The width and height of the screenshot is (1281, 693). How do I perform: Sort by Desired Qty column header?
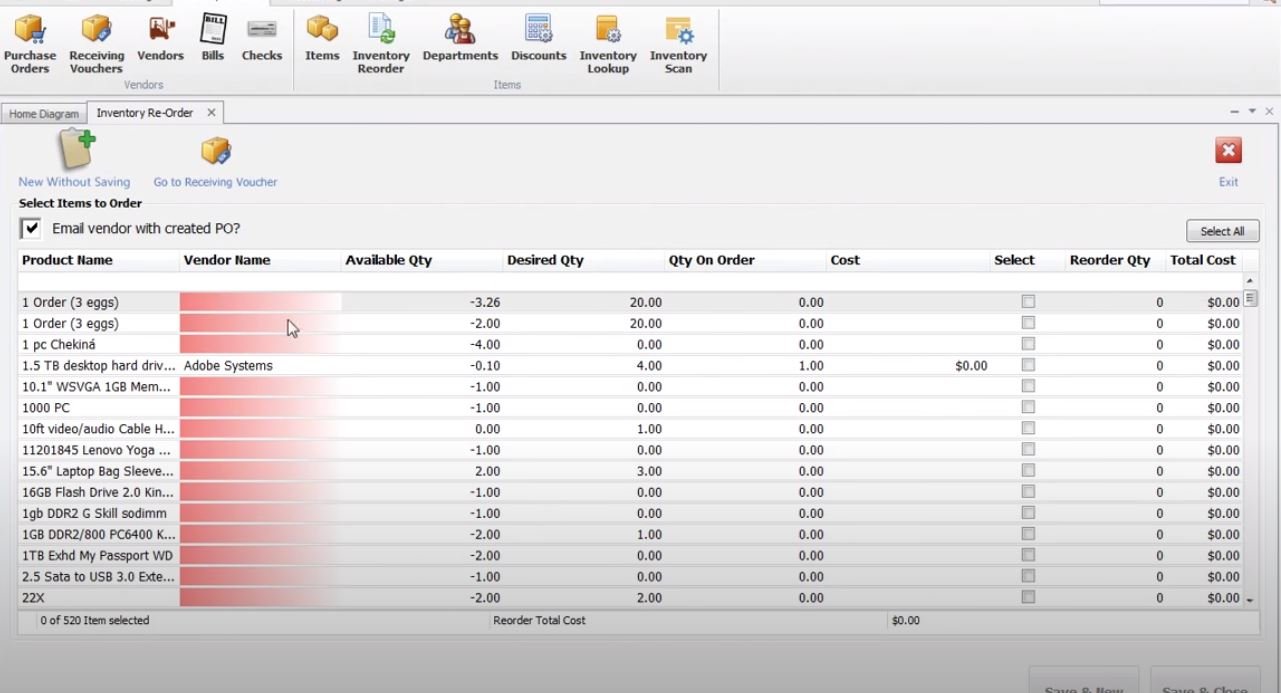point(584,260)
